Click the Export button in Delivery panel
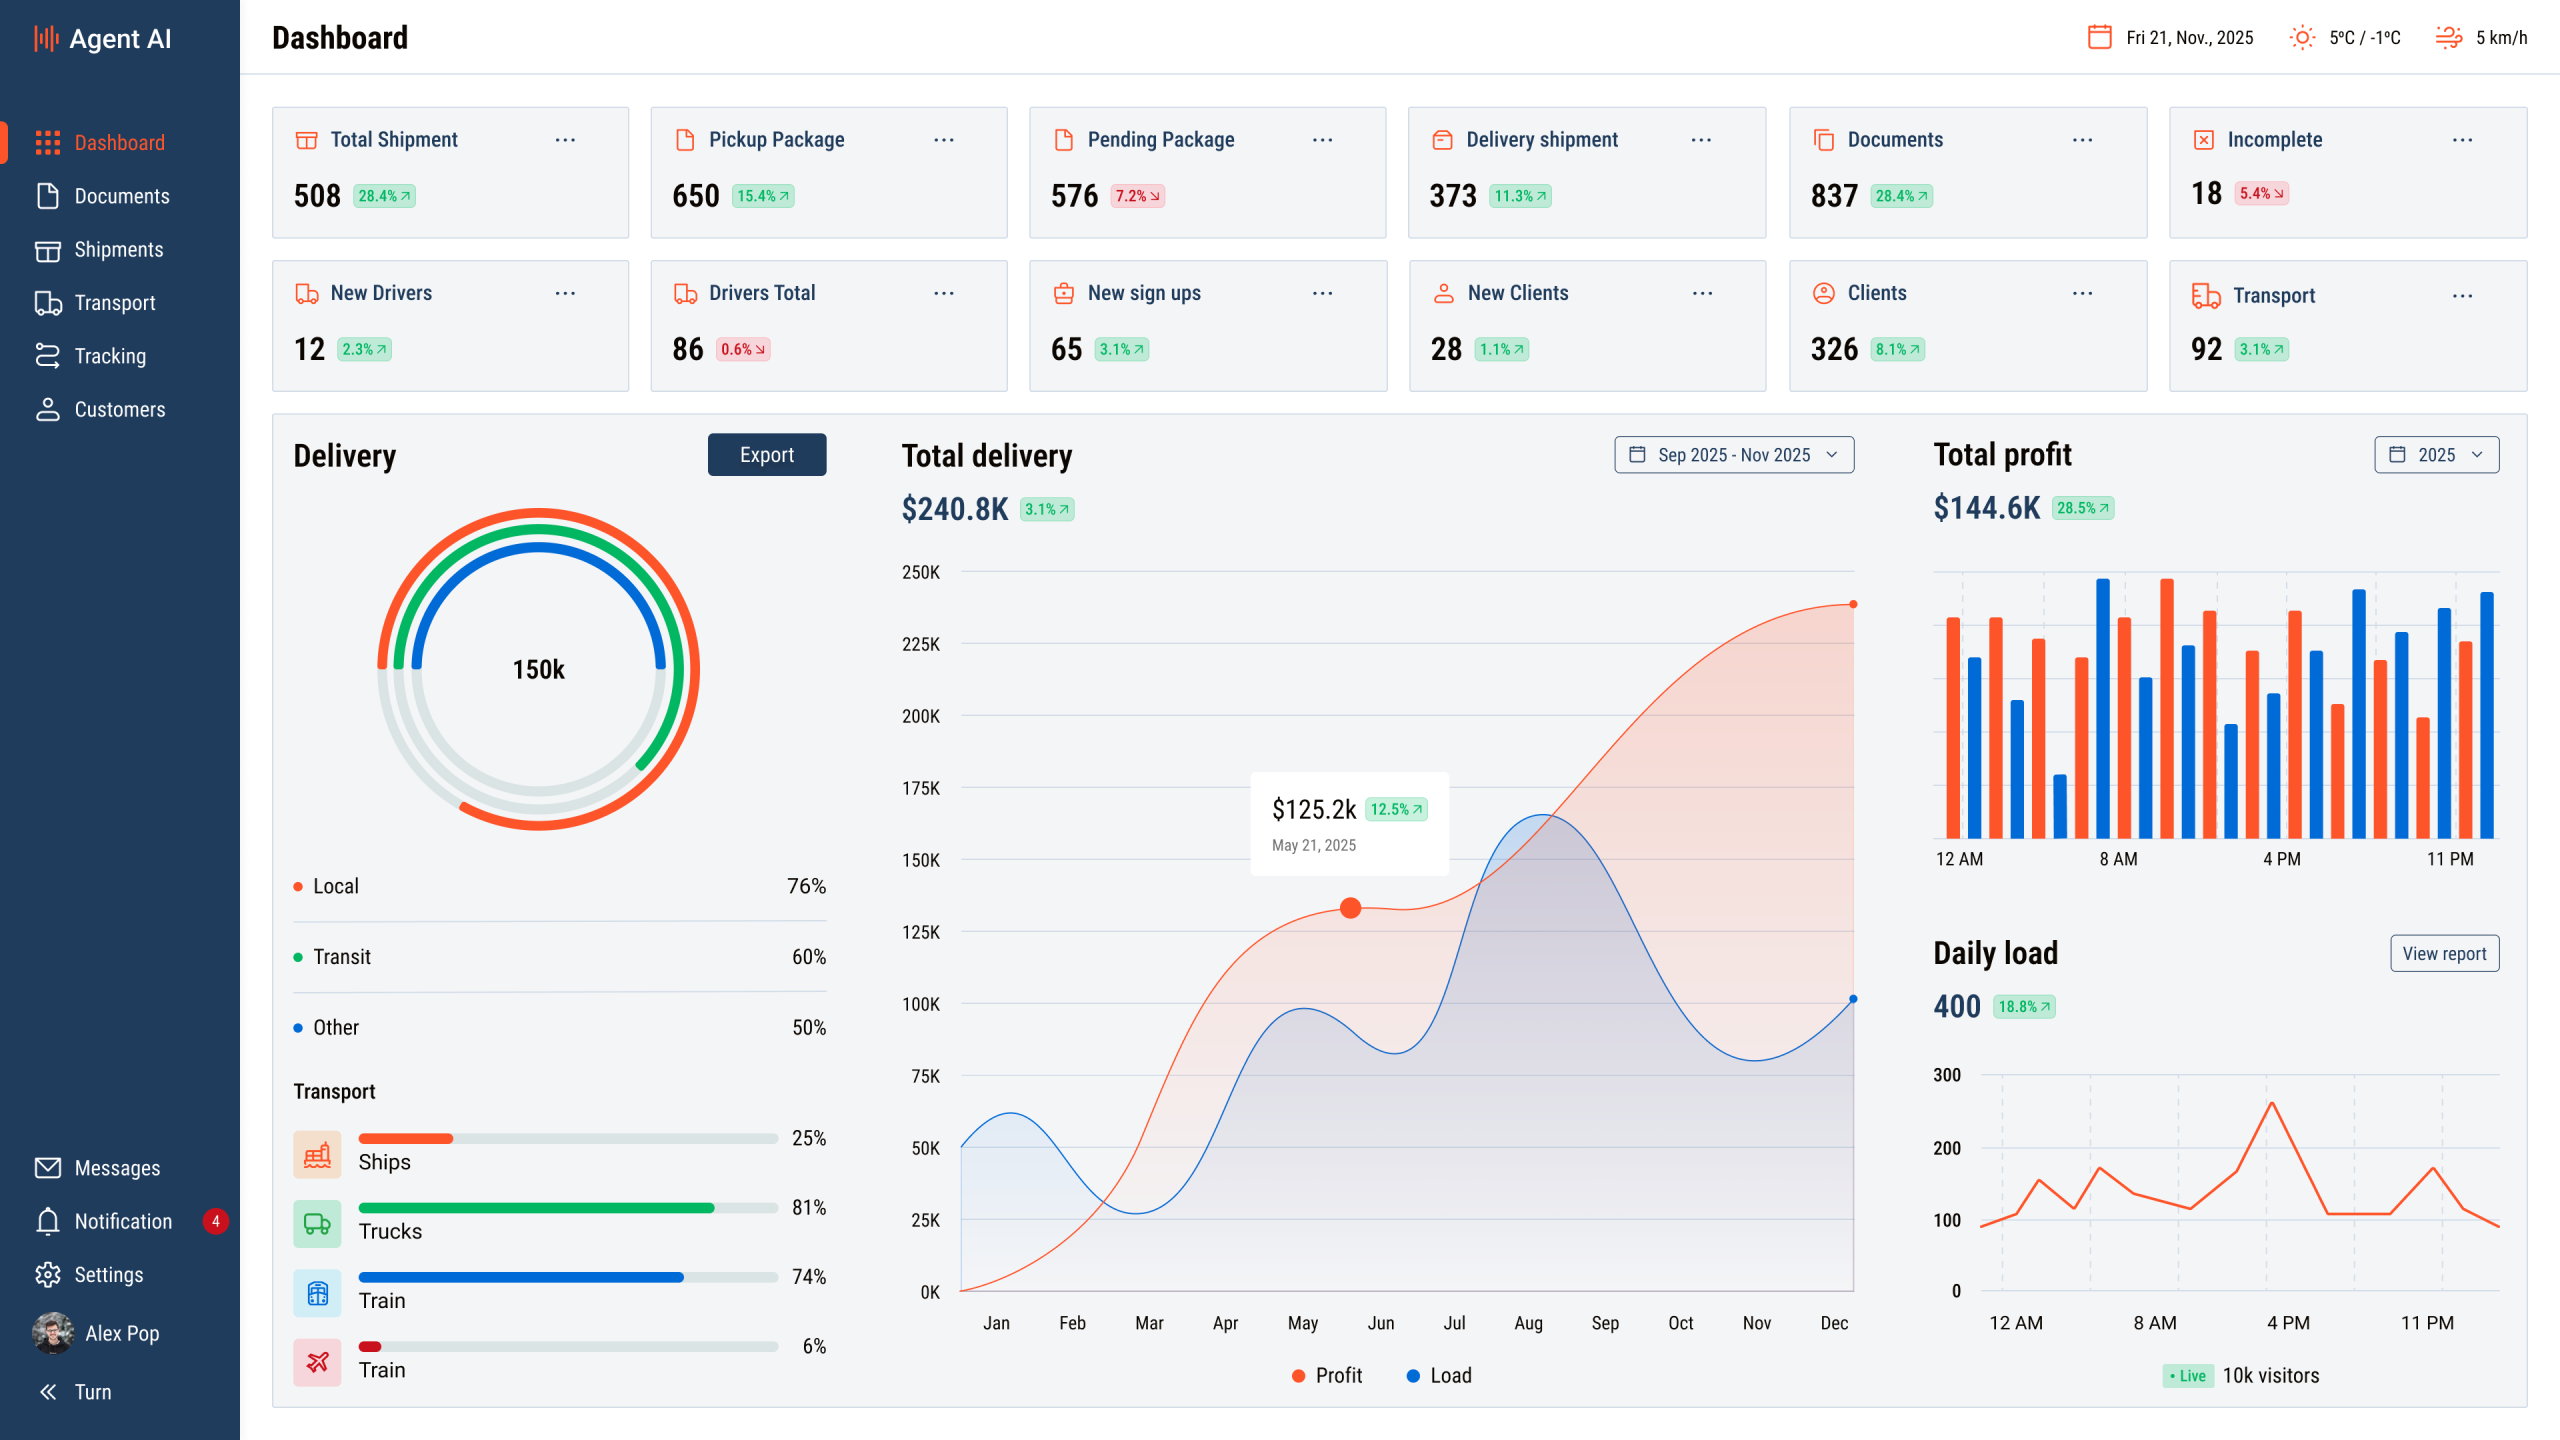2560x1440 pixels. [x=766, y=454]
